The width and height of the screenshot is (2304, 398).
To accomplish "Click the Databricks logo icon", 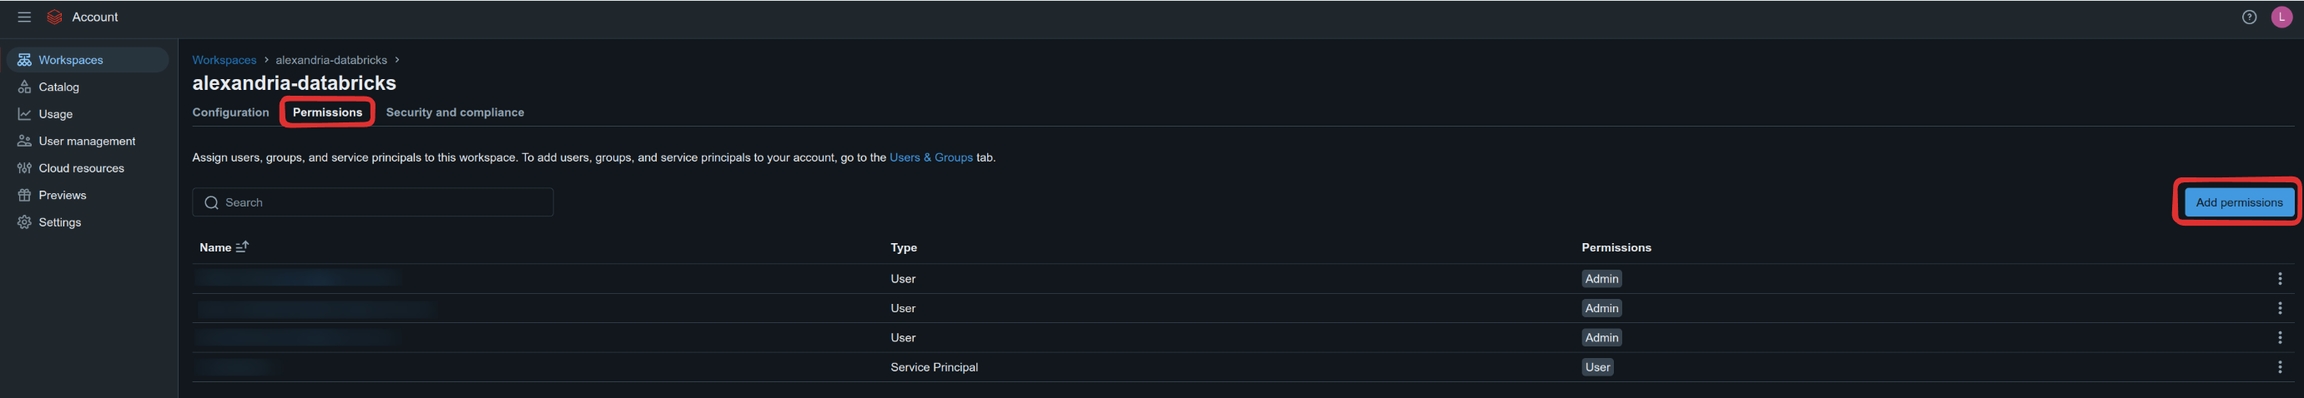I will [55, 17].
